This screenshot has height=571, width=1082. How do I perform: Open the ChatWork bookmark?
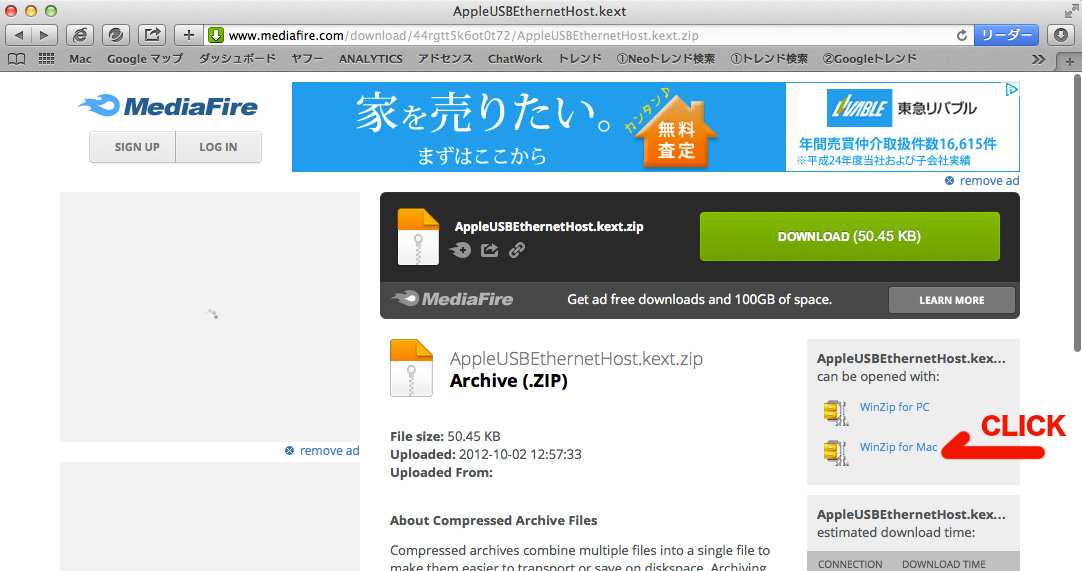(515, 59)
